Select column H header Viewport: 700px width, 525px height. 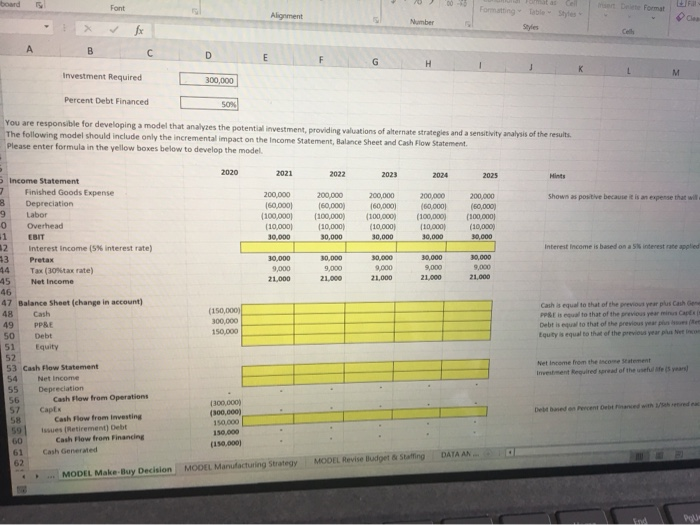pyautogui.click(x=428, y=64)
